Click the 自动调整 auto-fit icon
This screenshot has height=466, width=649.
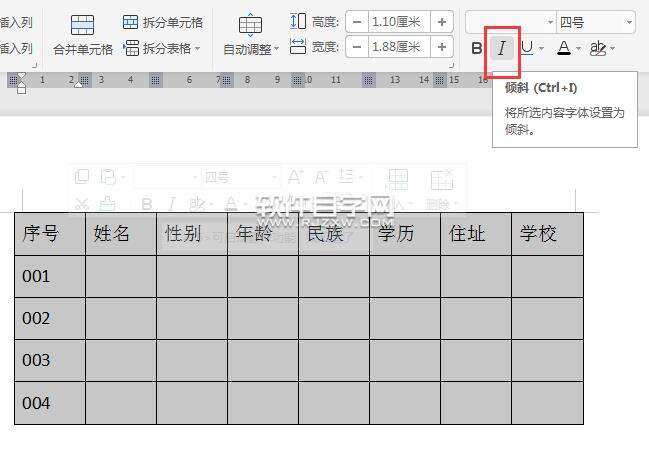coord(250,25)
